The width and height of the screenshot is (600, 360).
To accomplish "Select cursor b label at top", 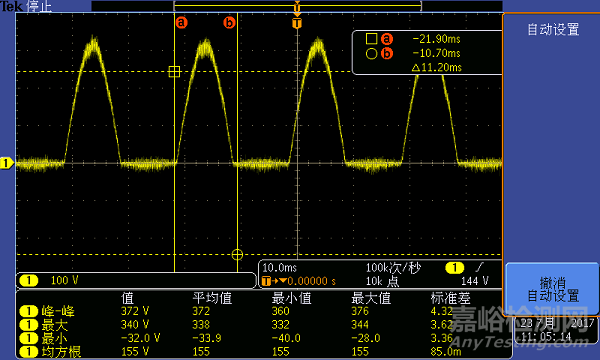I will (x=229, y=23).
